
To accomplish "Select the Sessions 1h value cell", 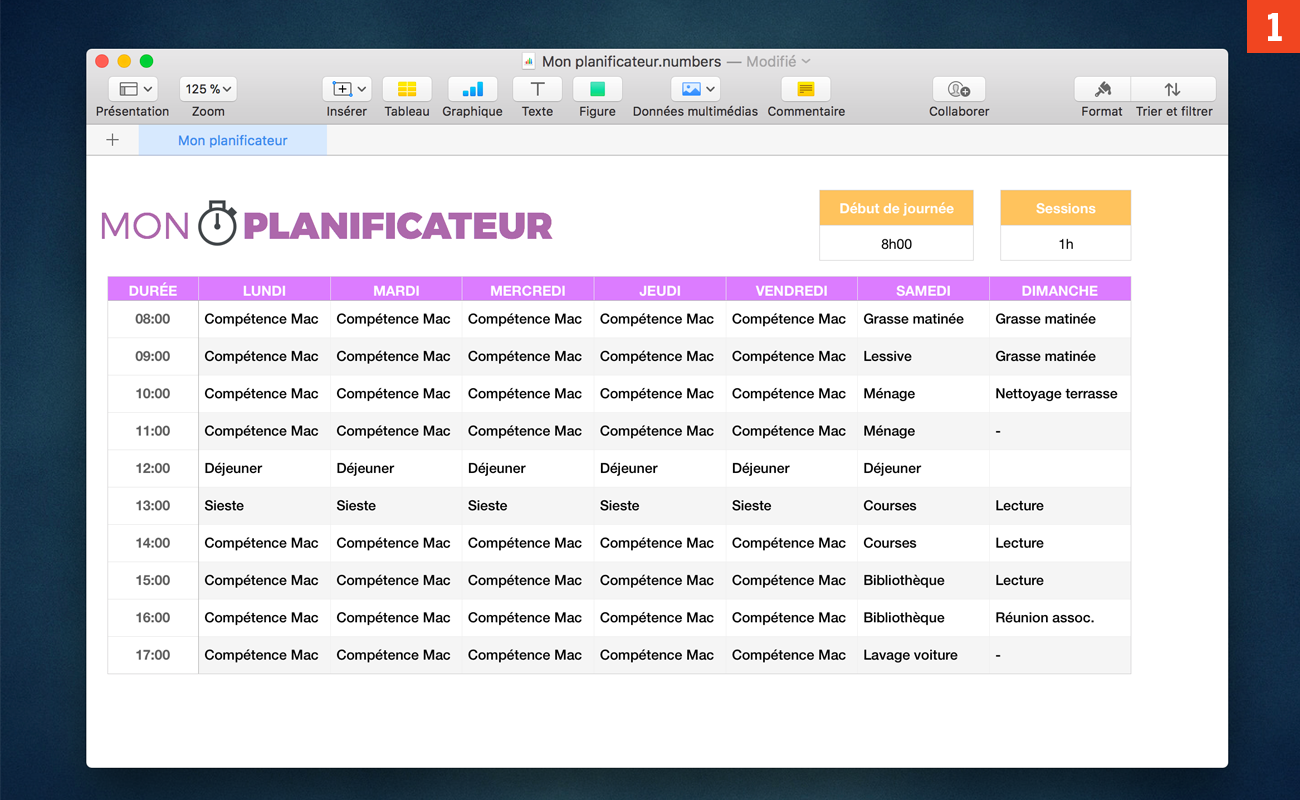I will (1065, 244).
